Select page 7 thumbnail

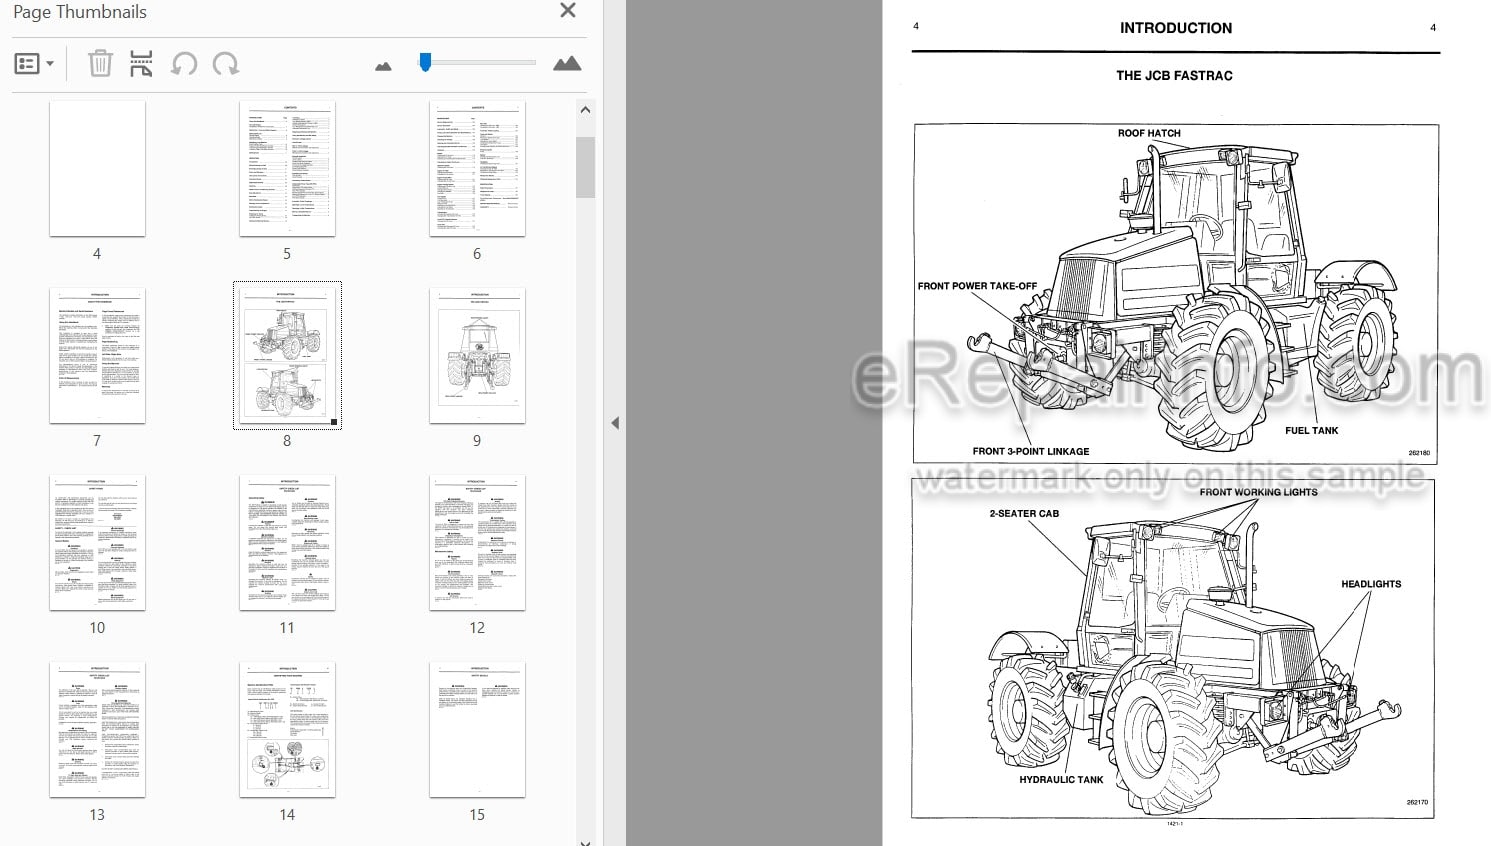97,355
